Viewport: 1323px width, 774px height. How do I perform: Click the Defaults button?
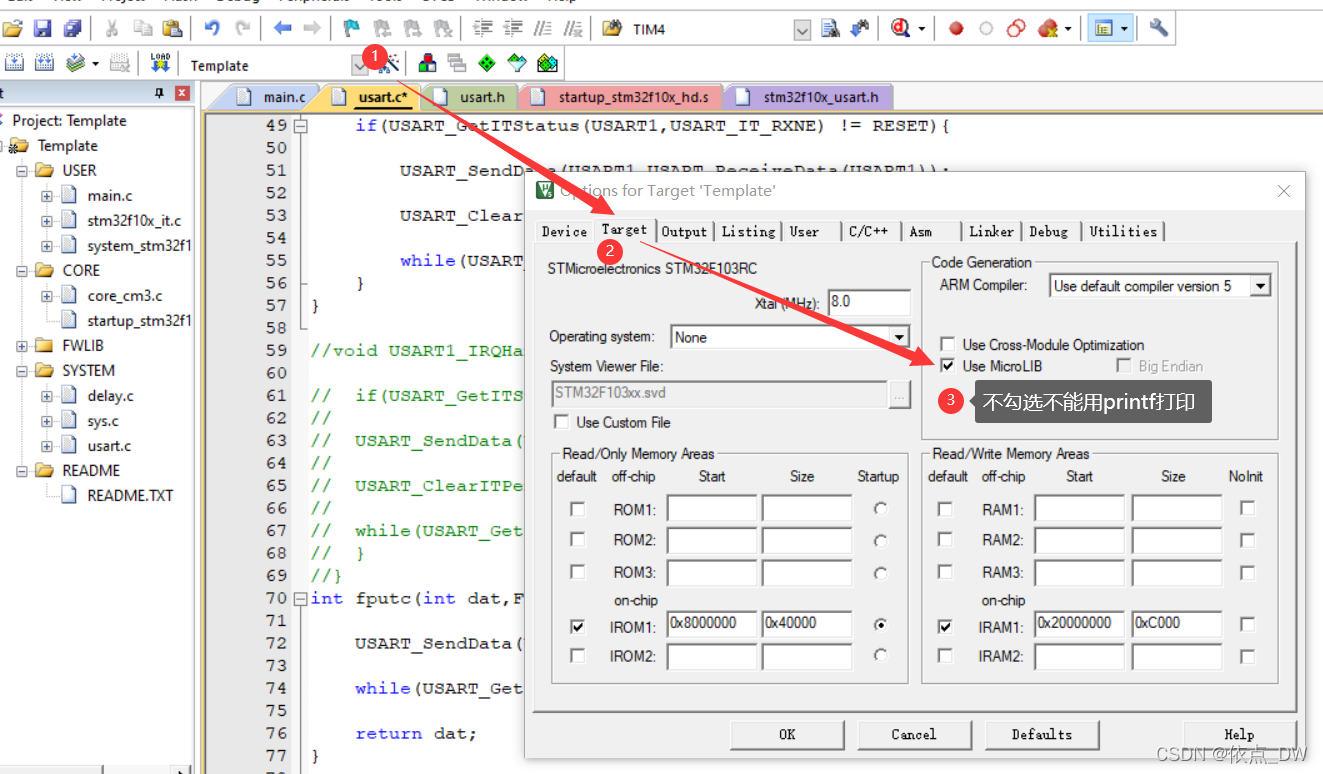(1041, 735)
